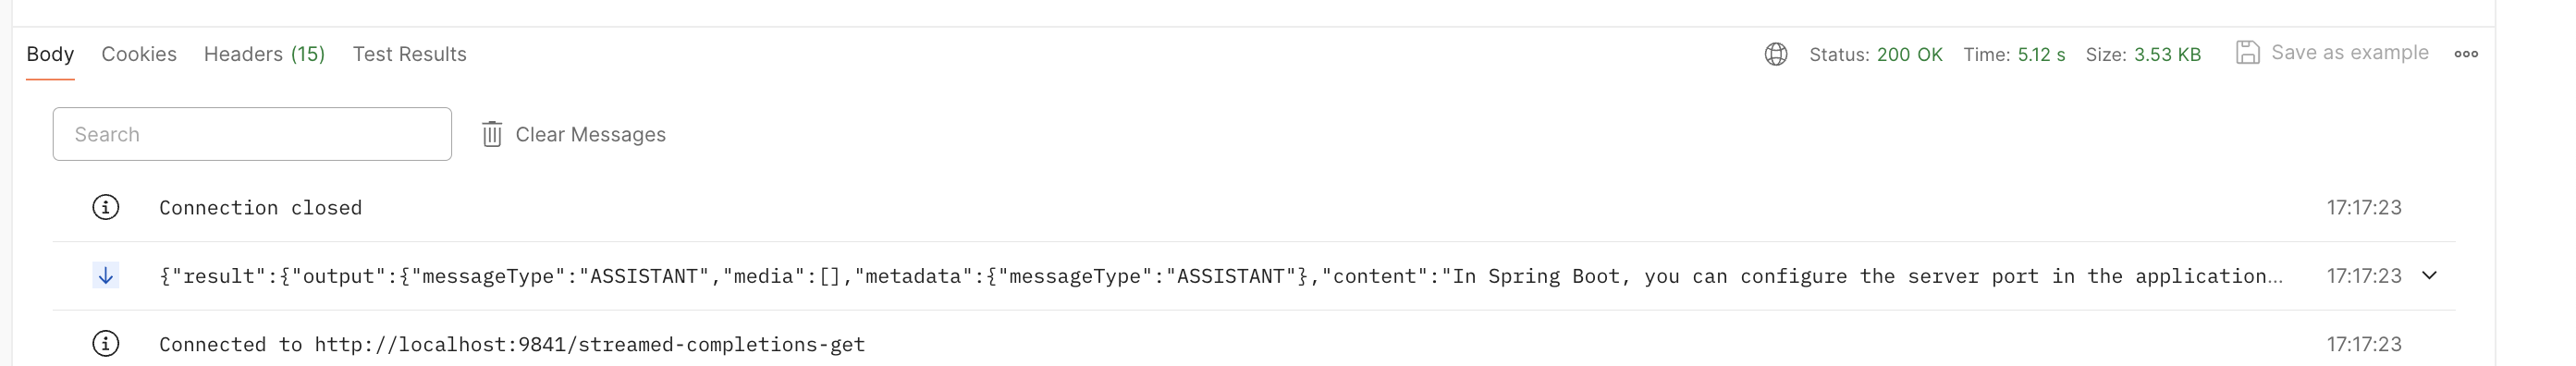
Task: Click the Size 3.53 KB readout
Action: 2143,55
